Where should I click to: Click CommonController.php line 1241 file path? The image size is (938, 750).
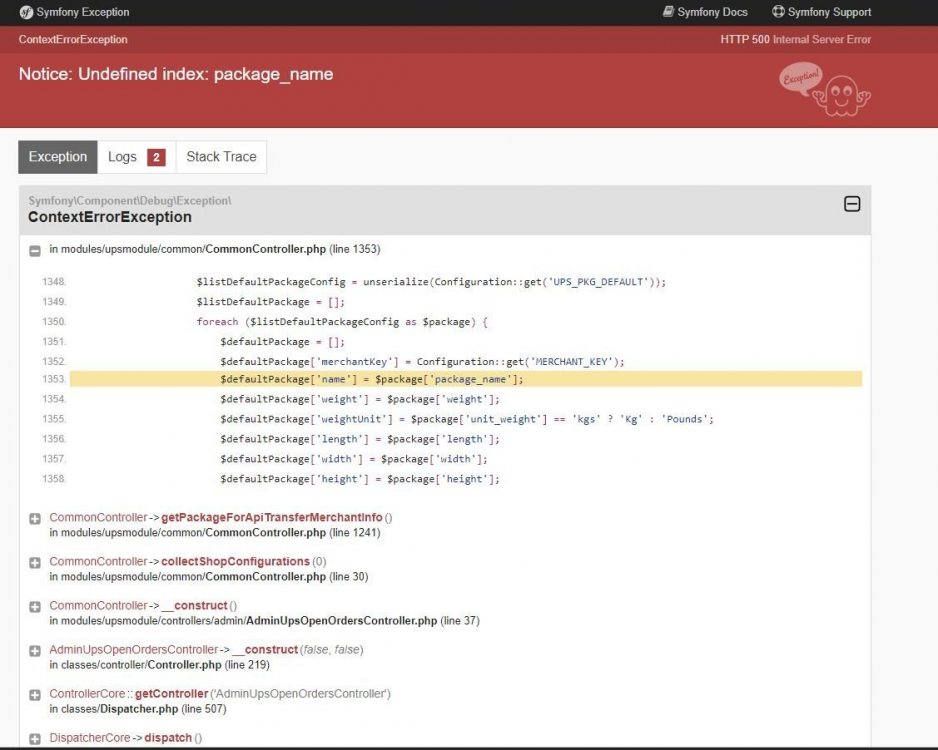click(215, 533)
